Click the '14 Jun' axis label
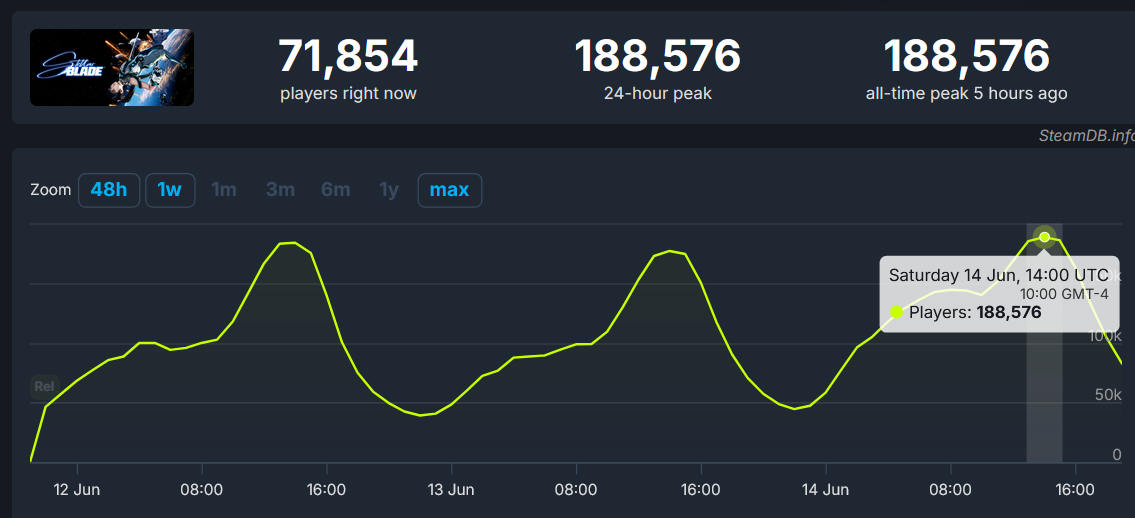 tap(826, 490)
